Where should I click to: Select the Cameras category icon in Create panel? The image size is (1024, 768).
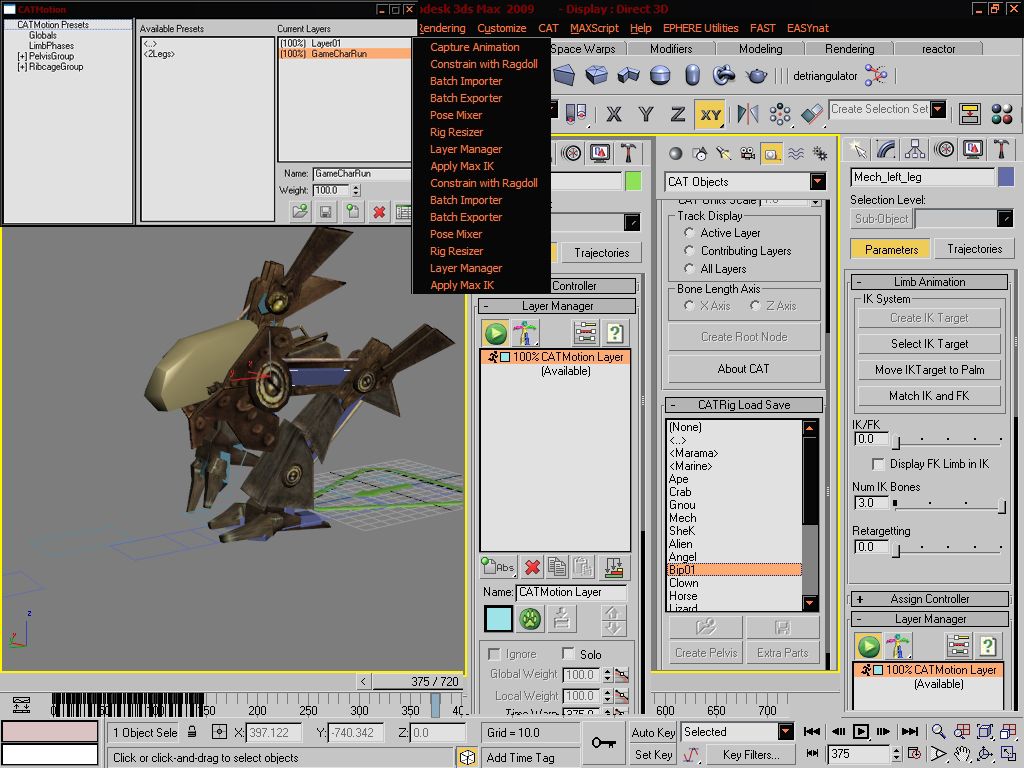click(x=747, y=154)
